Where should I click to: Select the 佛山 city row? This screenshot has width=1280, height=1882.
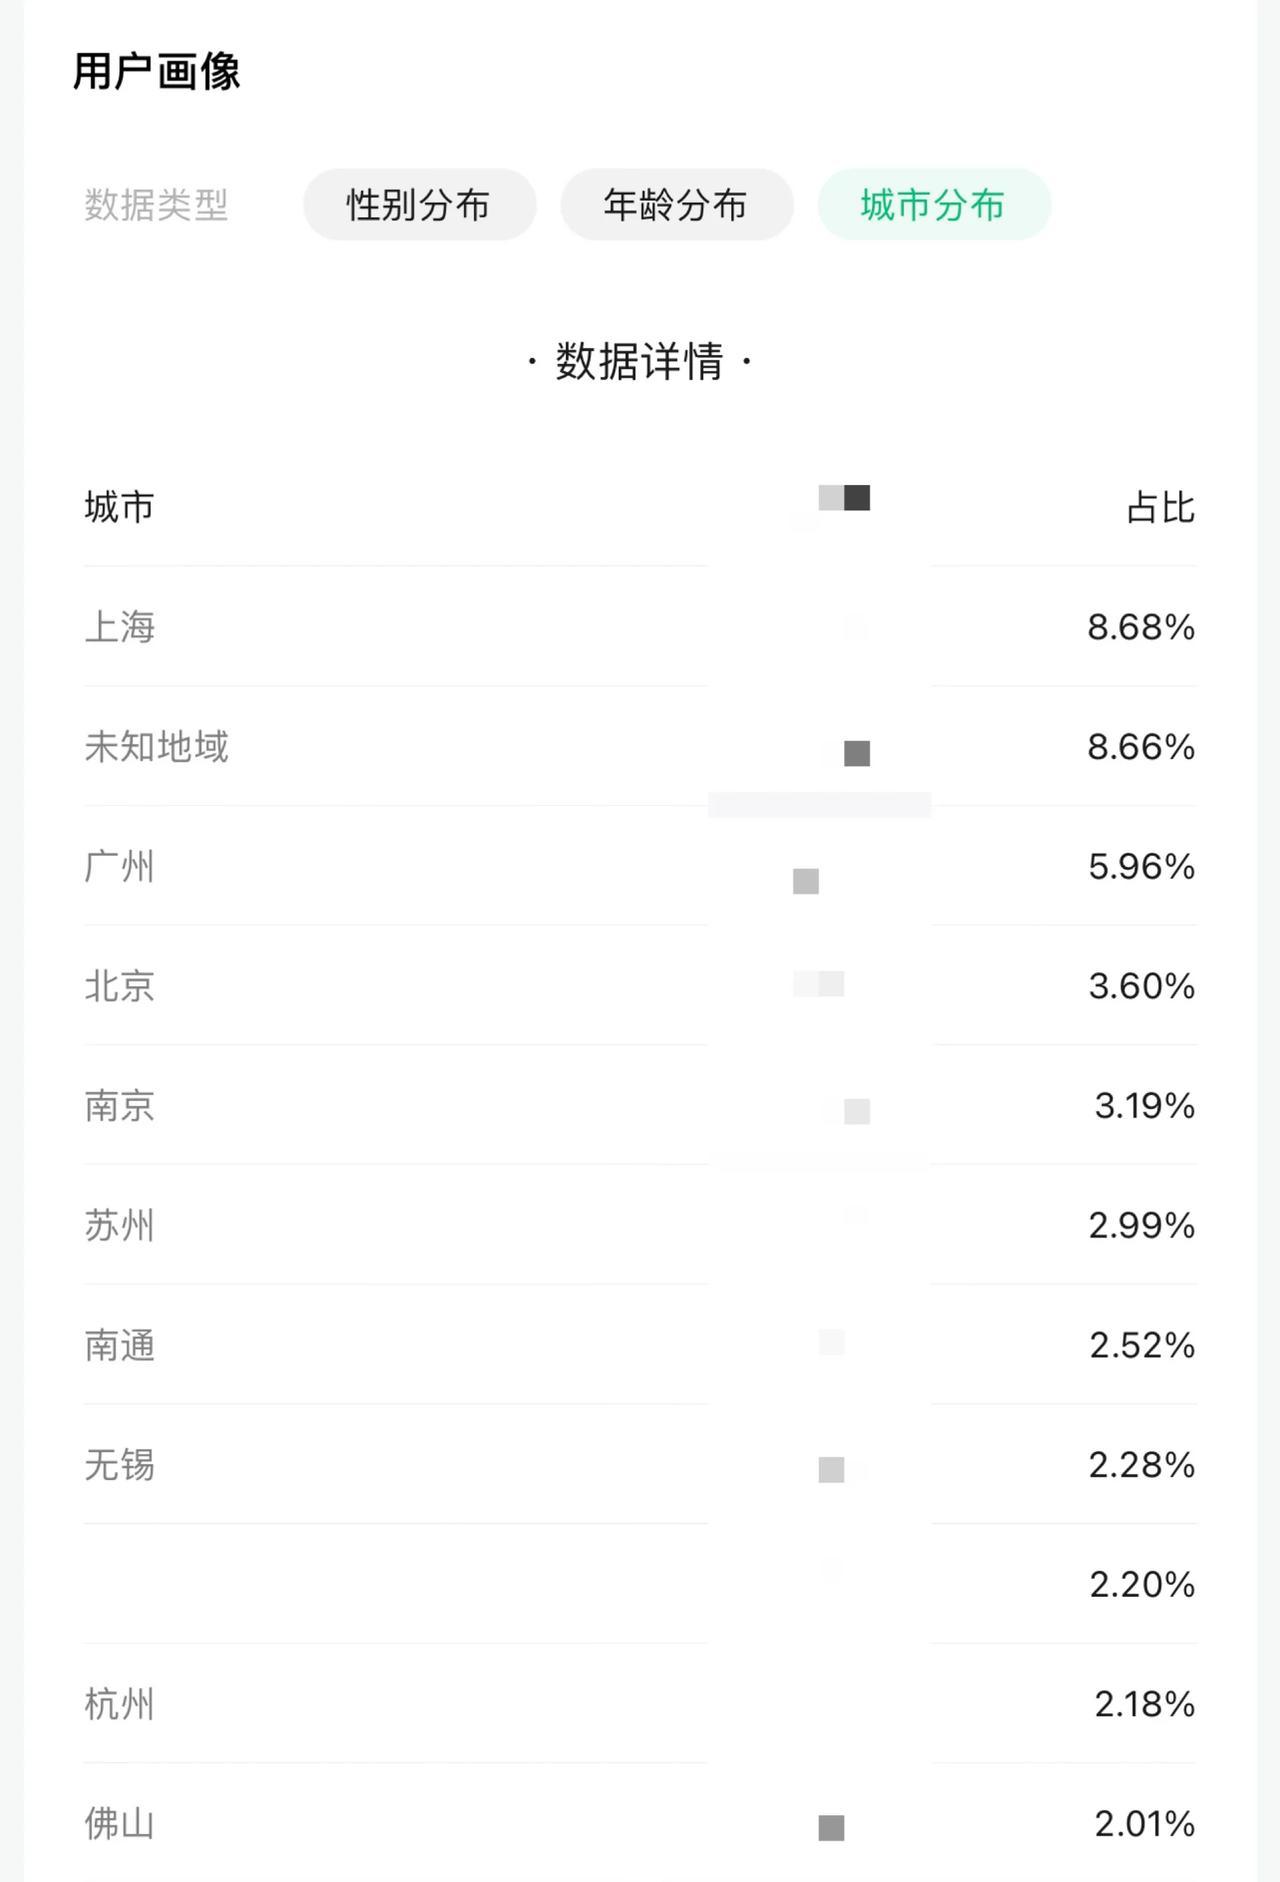pyautogui.click(x=640, y=1824)
